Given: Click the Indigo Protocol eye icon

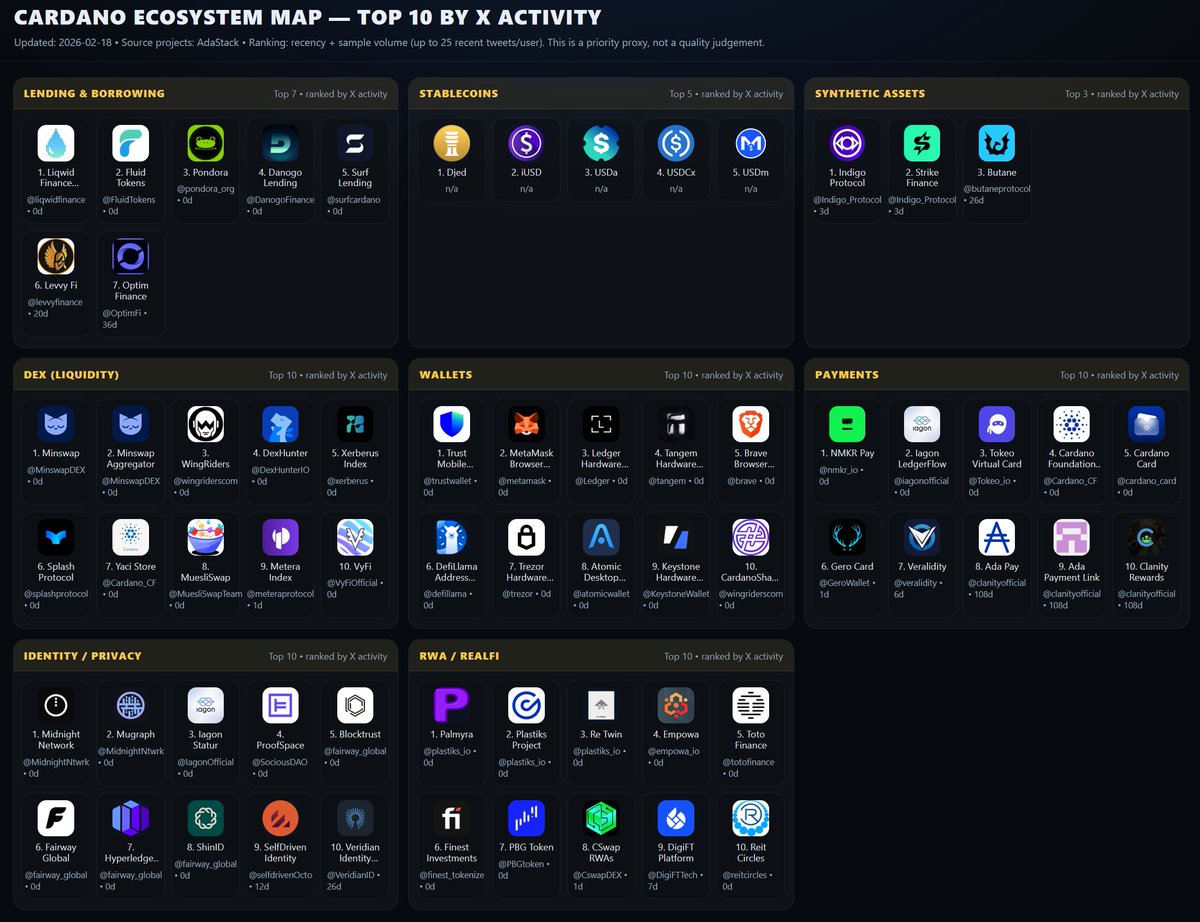Looking at the screenshot, I should 847,143.
